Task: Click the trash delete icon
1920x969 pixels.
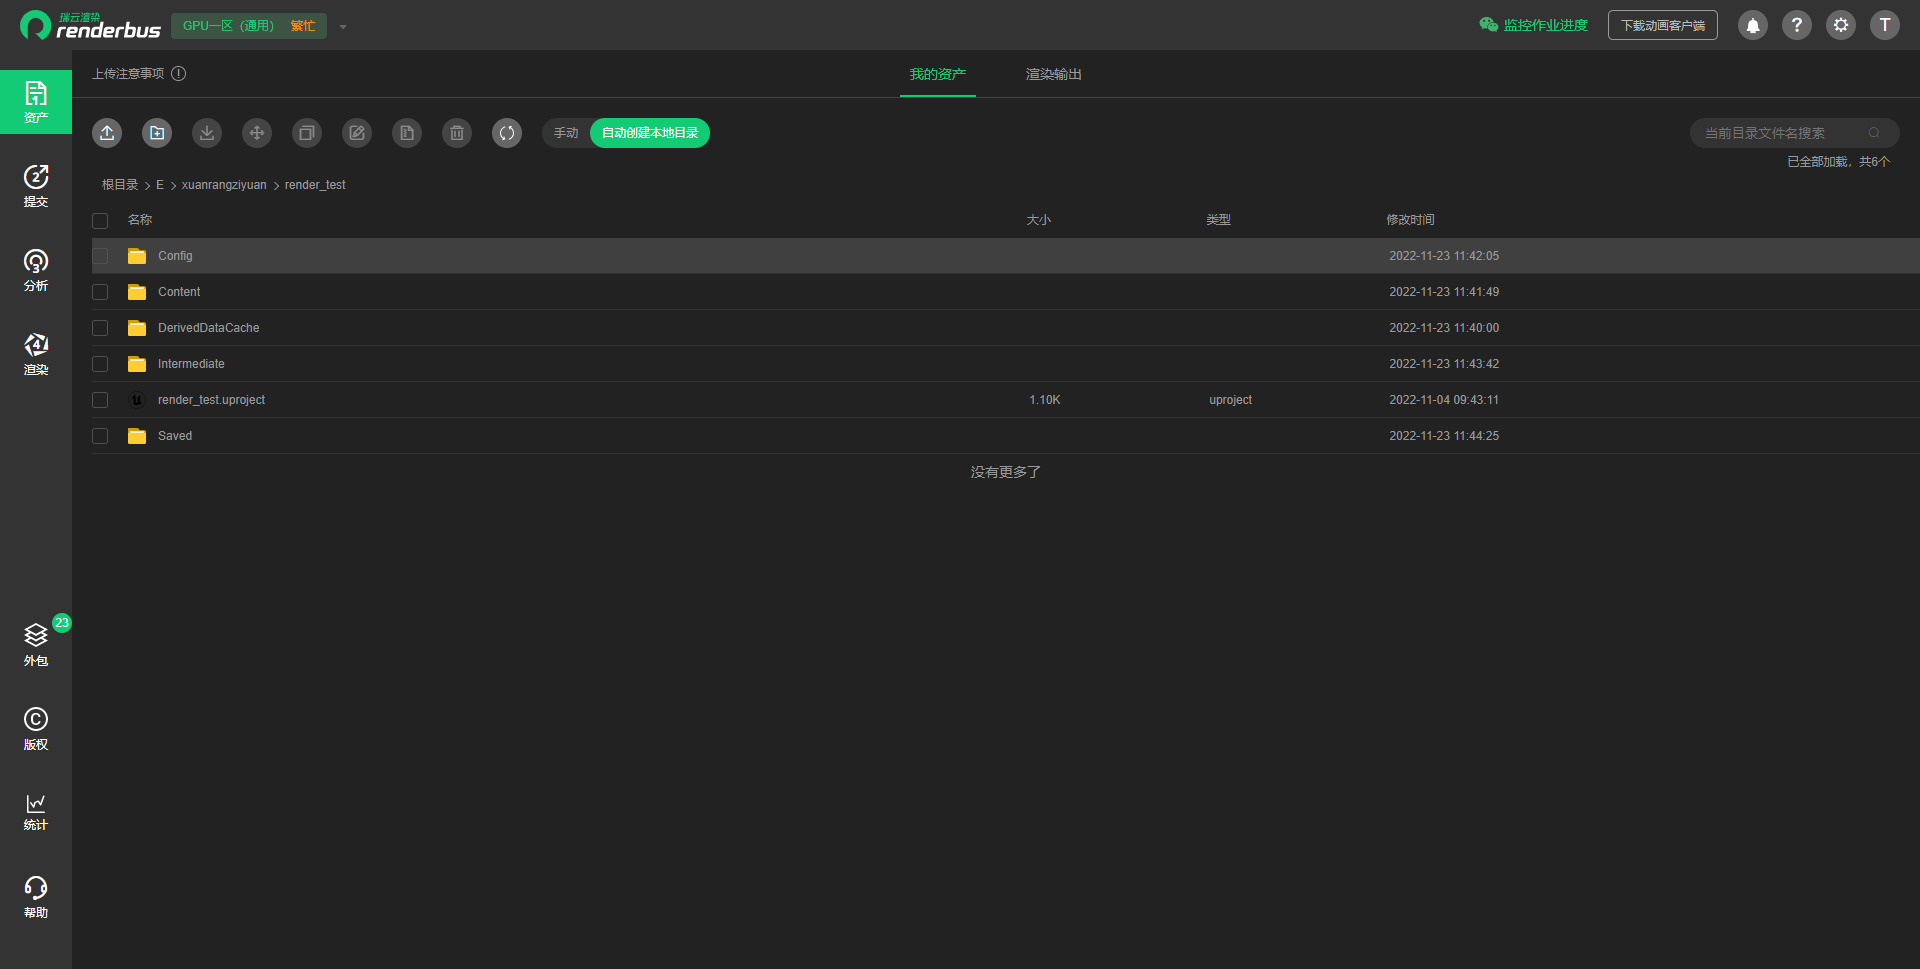Action: [457, 133]
